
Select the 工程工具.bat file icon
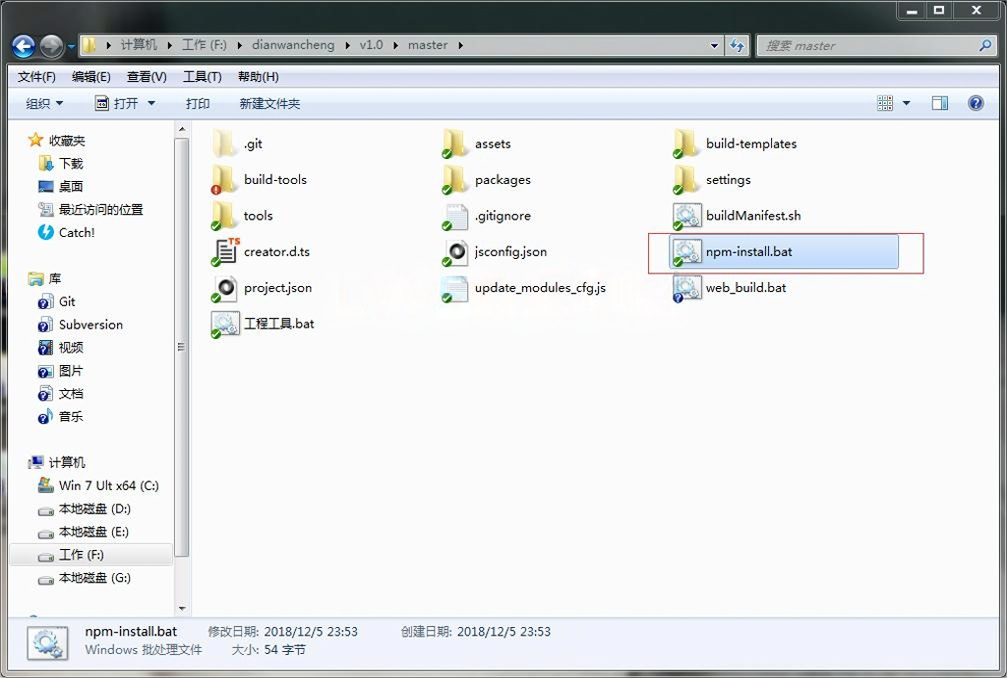[225, 324]
